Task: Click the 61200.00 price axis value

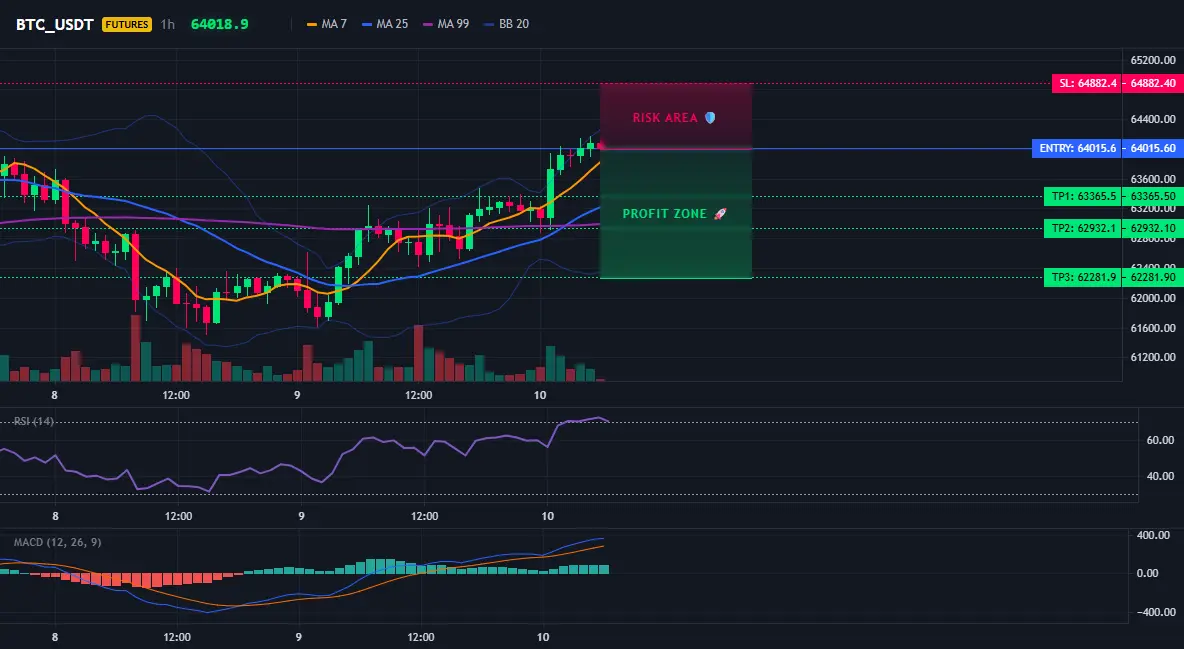Action: click(x=1153, y=357)
